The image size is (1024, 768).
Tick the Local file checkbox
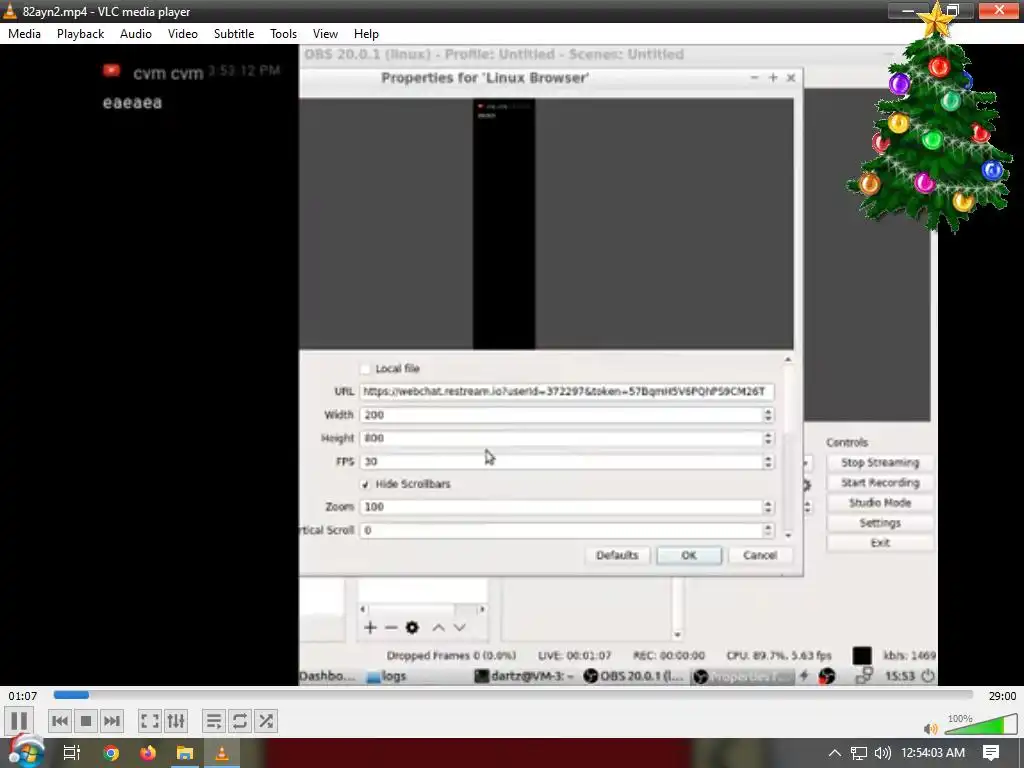pyautogui.click(x=365, y=369)
